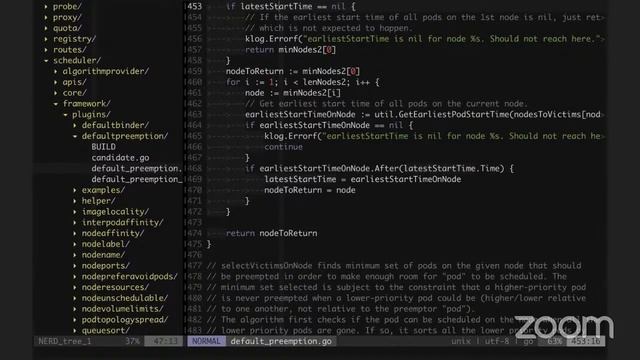Click 'latestStartTime = earliestStartTimeOnNode' on line 469
640x360 pixels.
click(x=363, y=179)
